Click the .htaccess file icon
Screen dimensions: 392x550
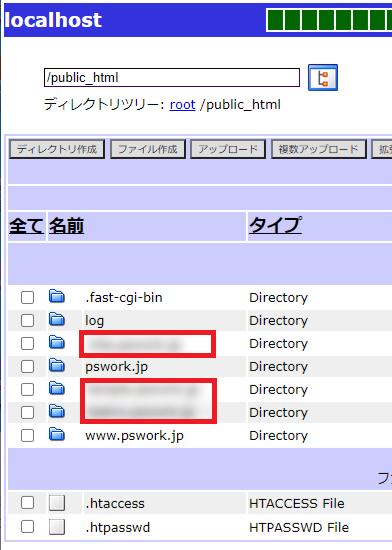(x=57, y=503)
